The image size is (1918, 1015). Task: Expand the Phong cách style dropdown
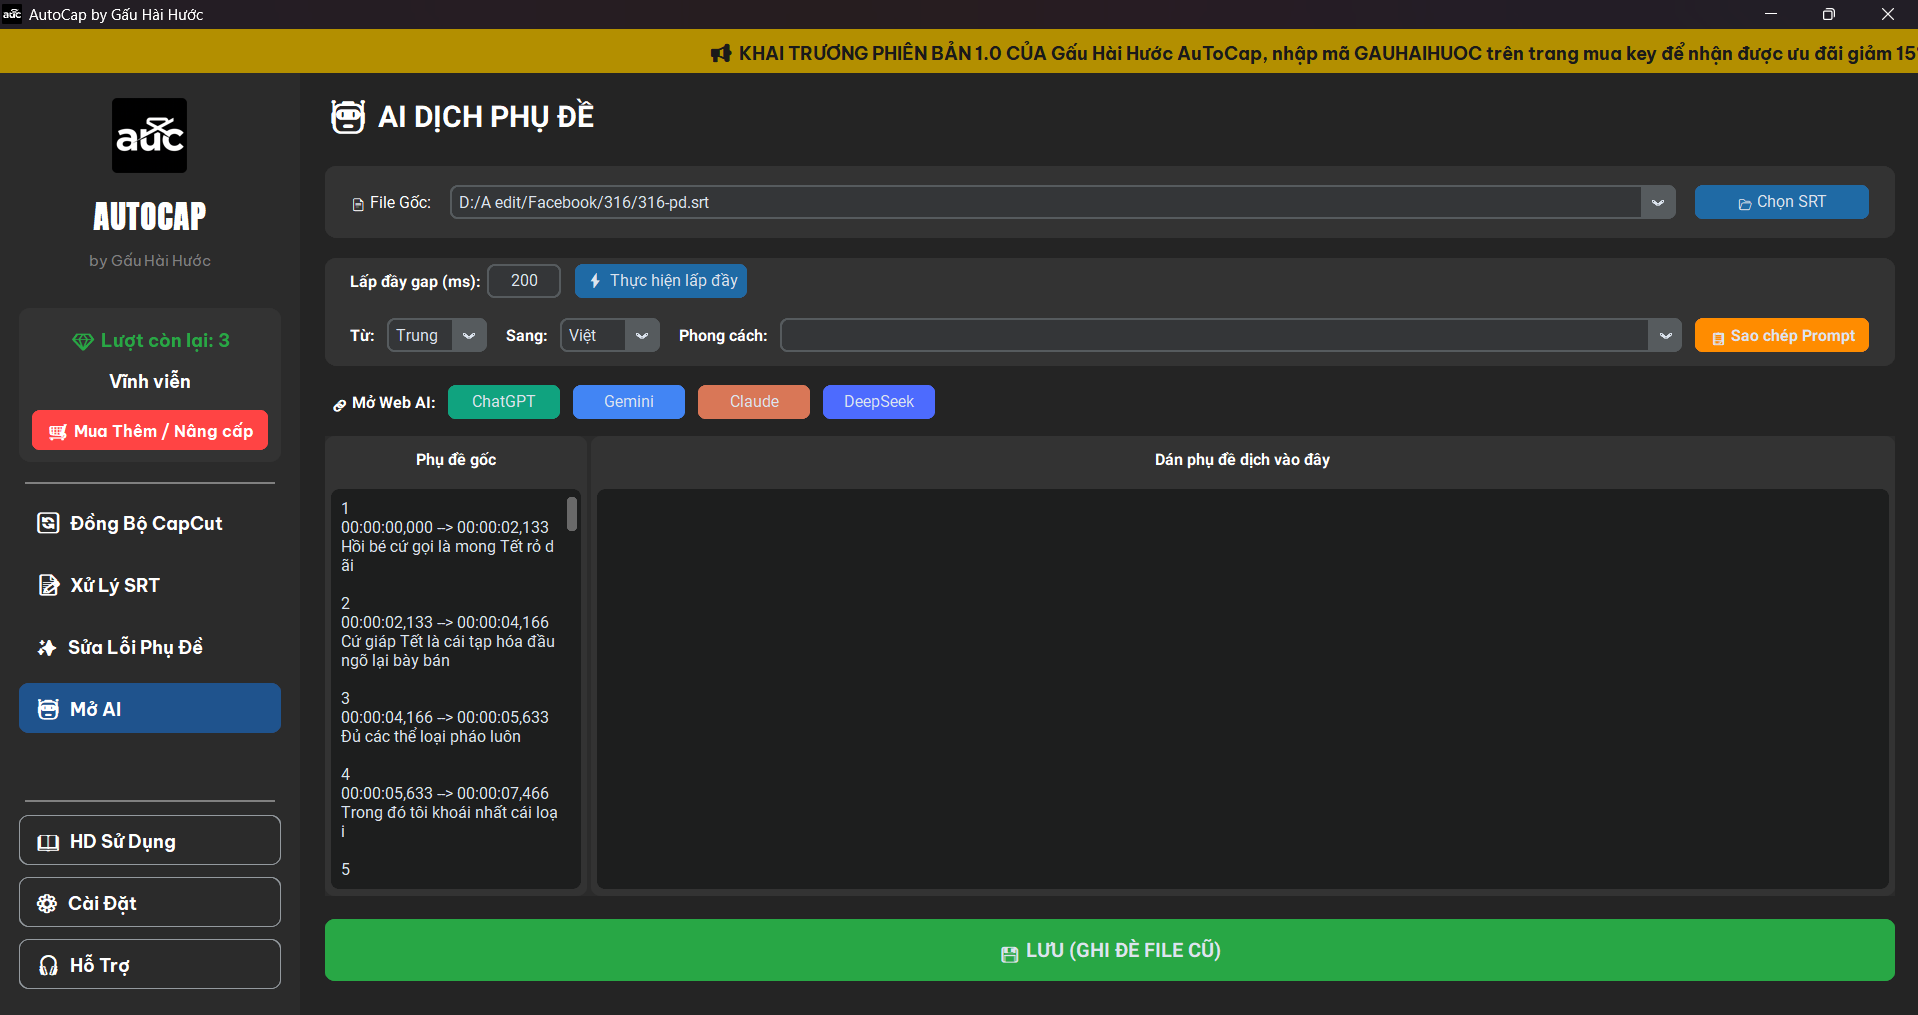1665,335
